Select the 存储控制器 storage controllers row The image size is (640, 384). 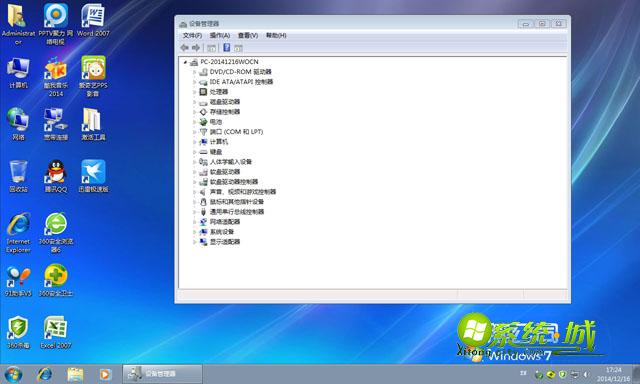coord(220,112)
